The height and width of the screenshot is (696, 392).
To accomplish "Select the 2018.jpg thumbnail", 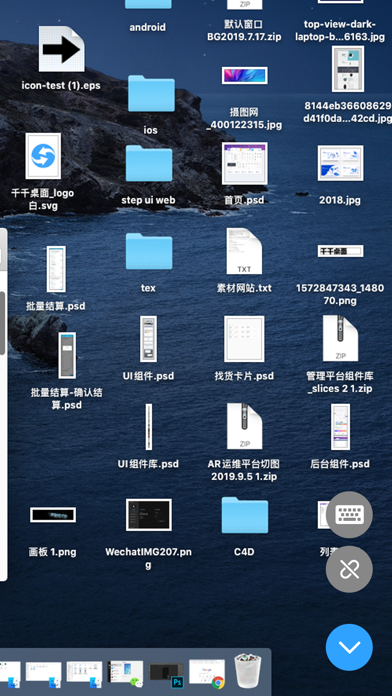I will coord(341,163).
